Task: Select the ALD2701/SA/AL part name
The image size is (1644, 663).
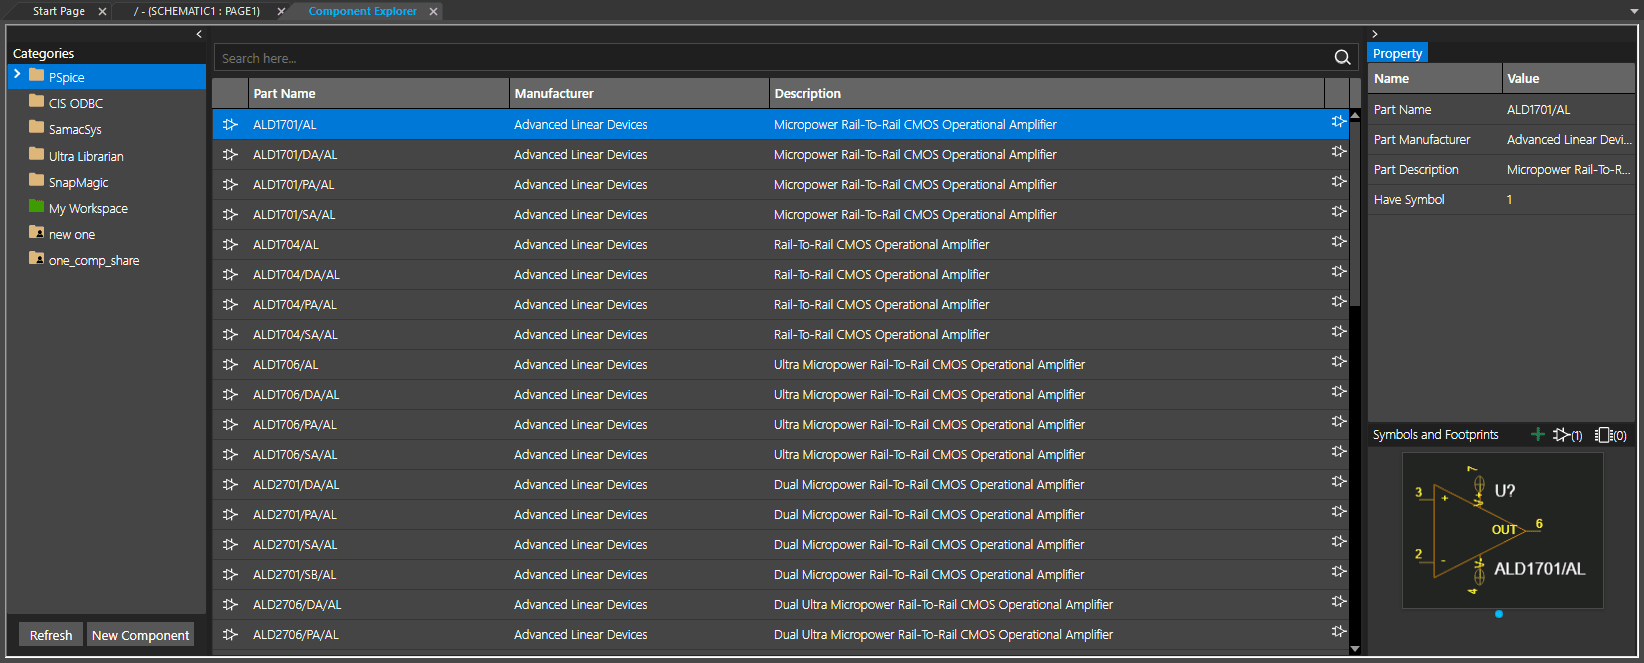Action: 295,545
